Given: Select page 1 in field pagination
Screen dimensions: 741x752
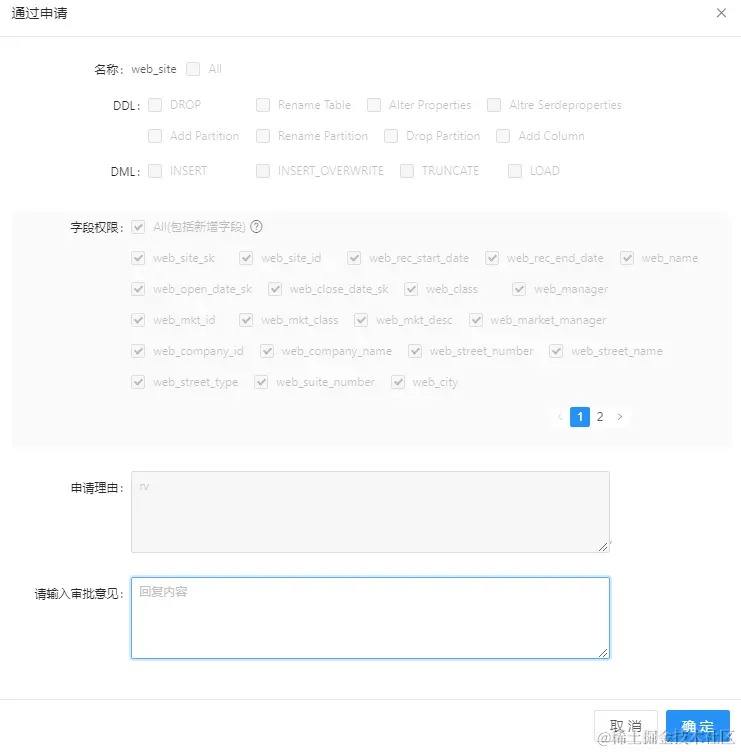Looking at the screenshot, I should click(x=580, y=417).
